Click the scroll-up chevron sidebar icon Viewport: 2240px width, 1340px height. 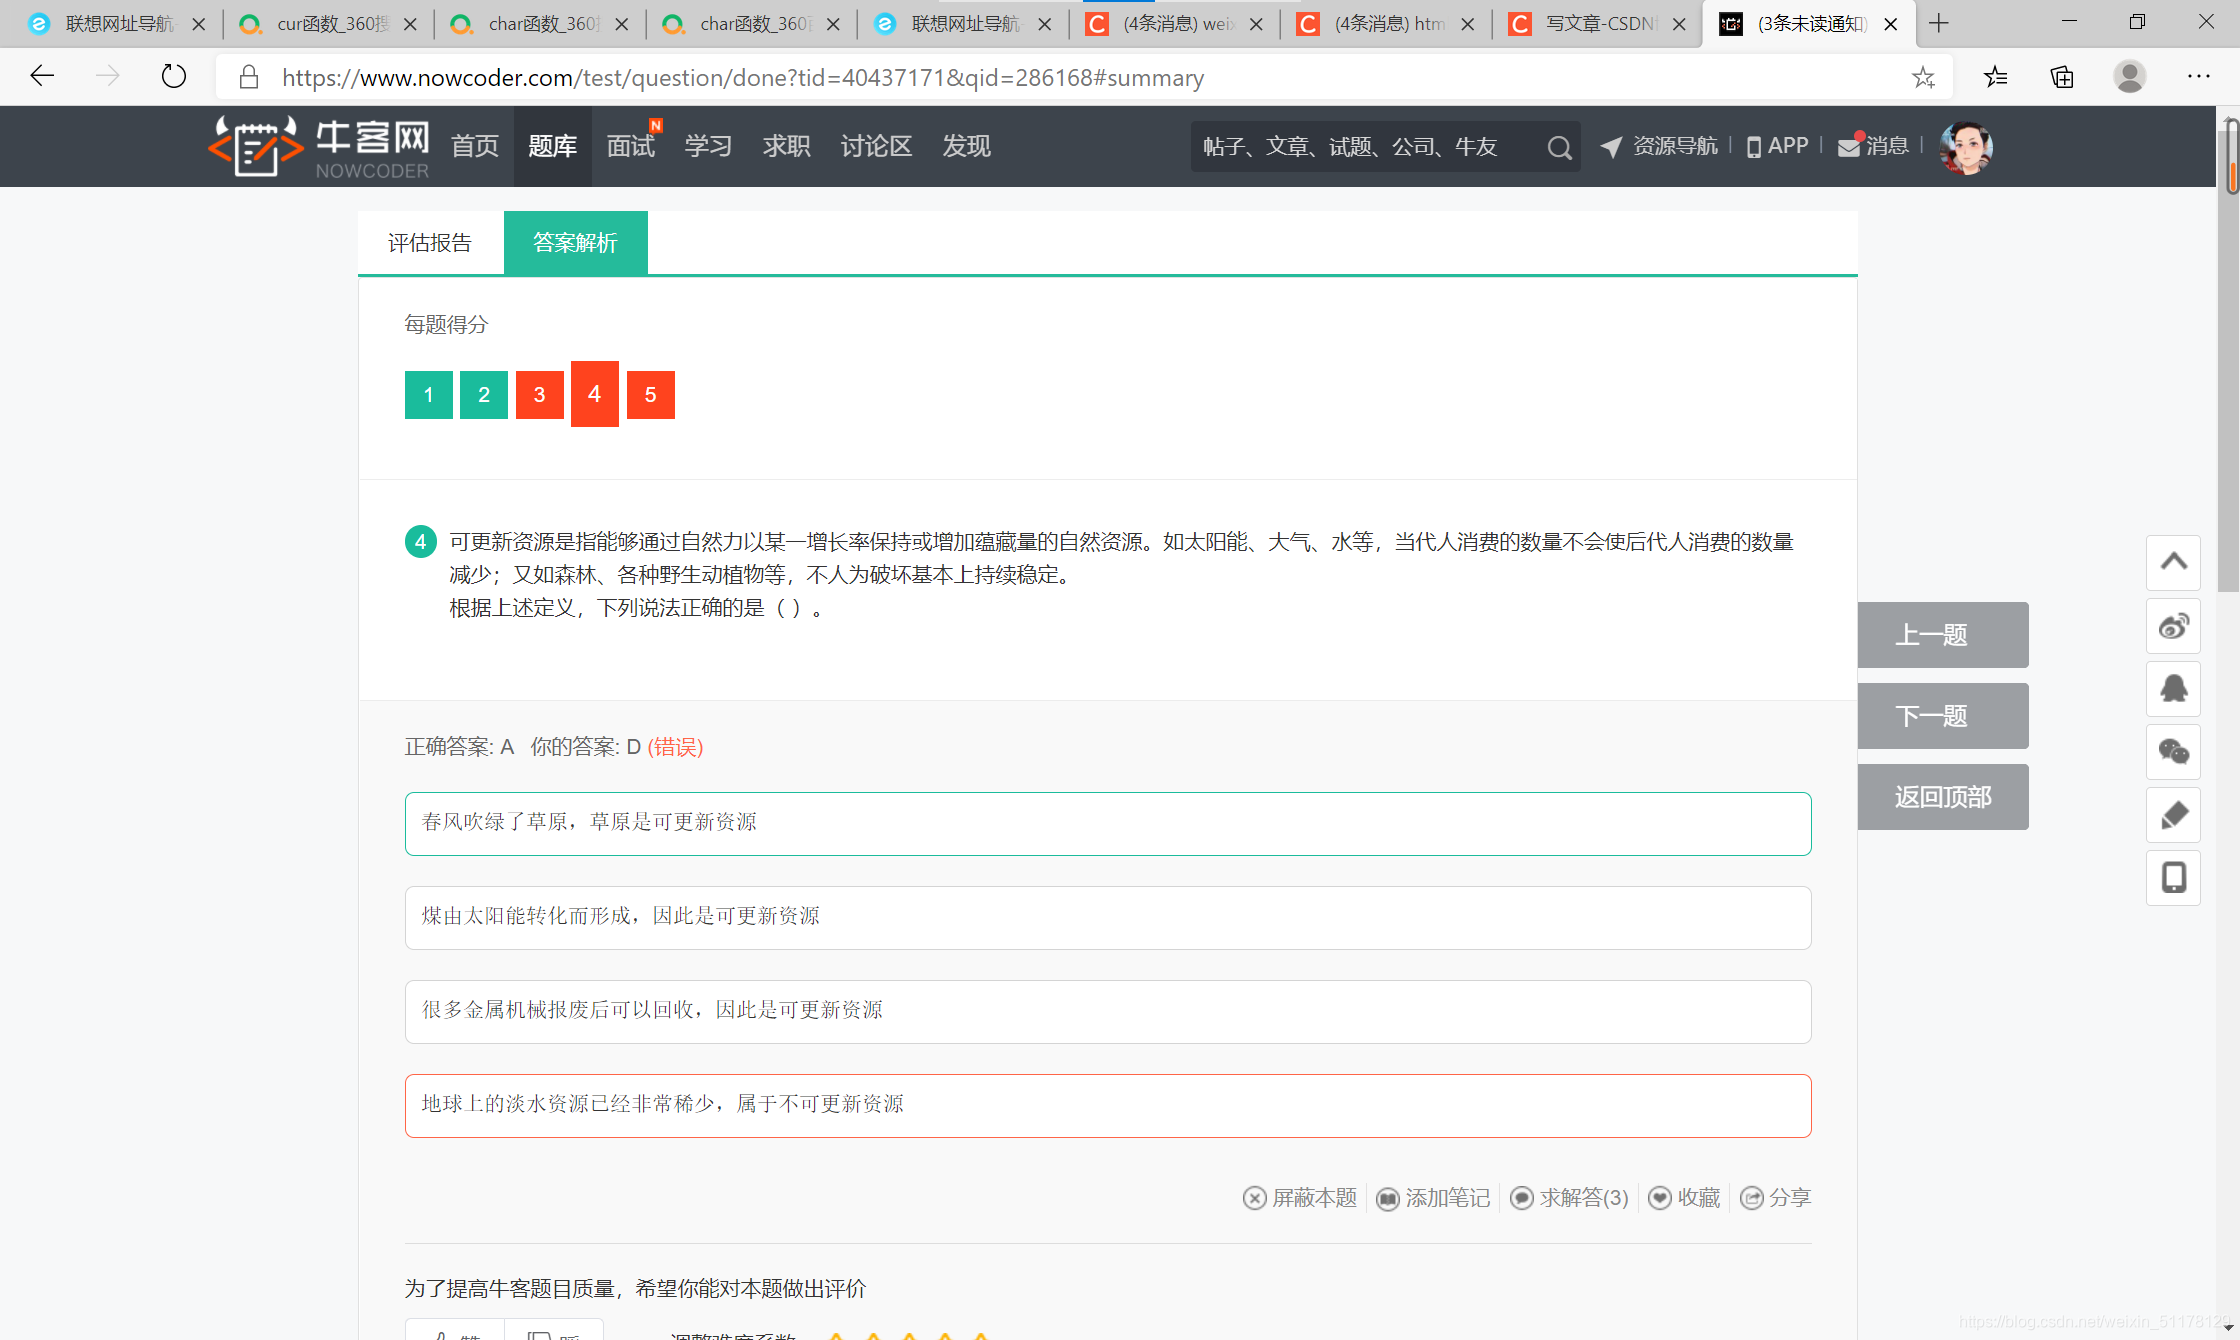click(2173, 562)
